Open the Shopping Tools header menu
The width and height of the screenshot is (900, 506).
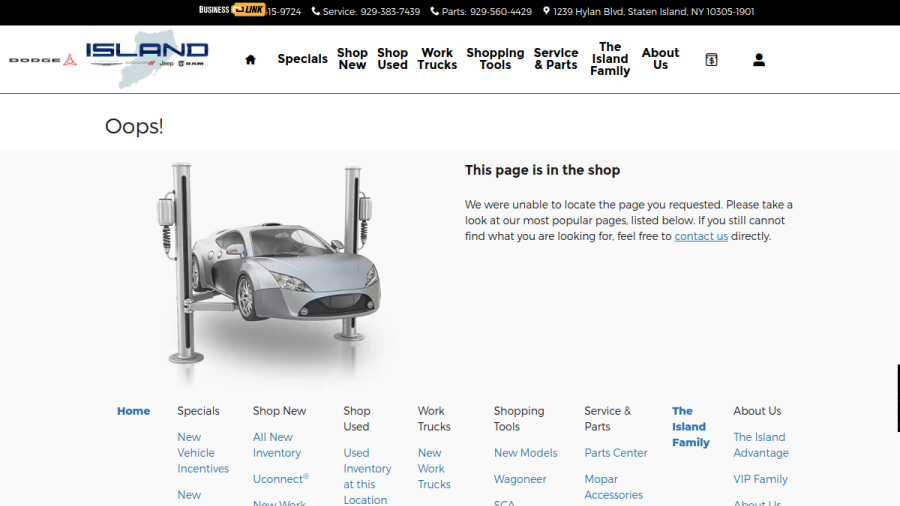tap(495, 59)
